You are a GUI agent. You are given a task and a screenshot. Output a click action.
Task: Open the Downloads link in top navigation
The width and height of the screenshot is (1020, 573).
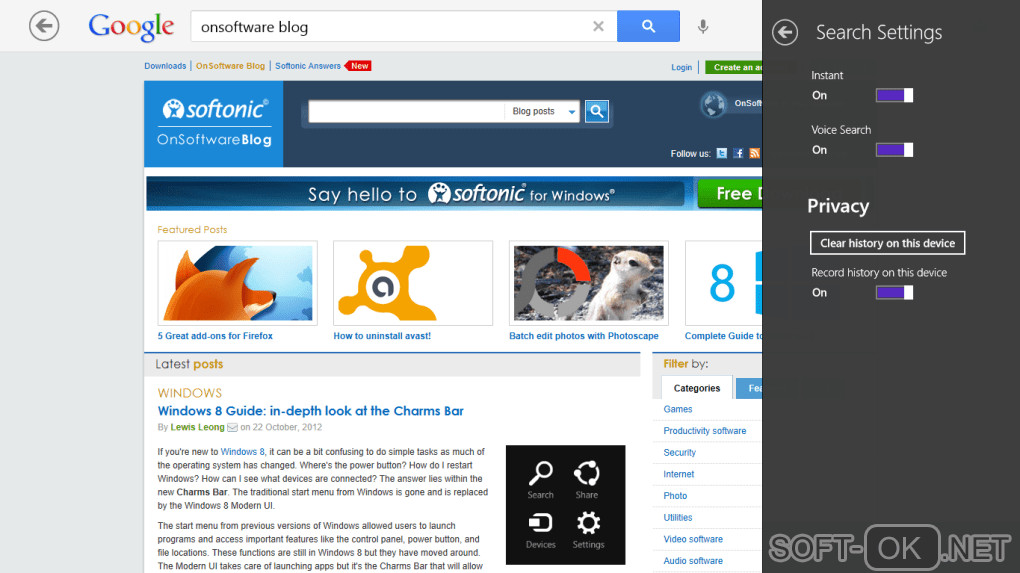pos(165,66)
